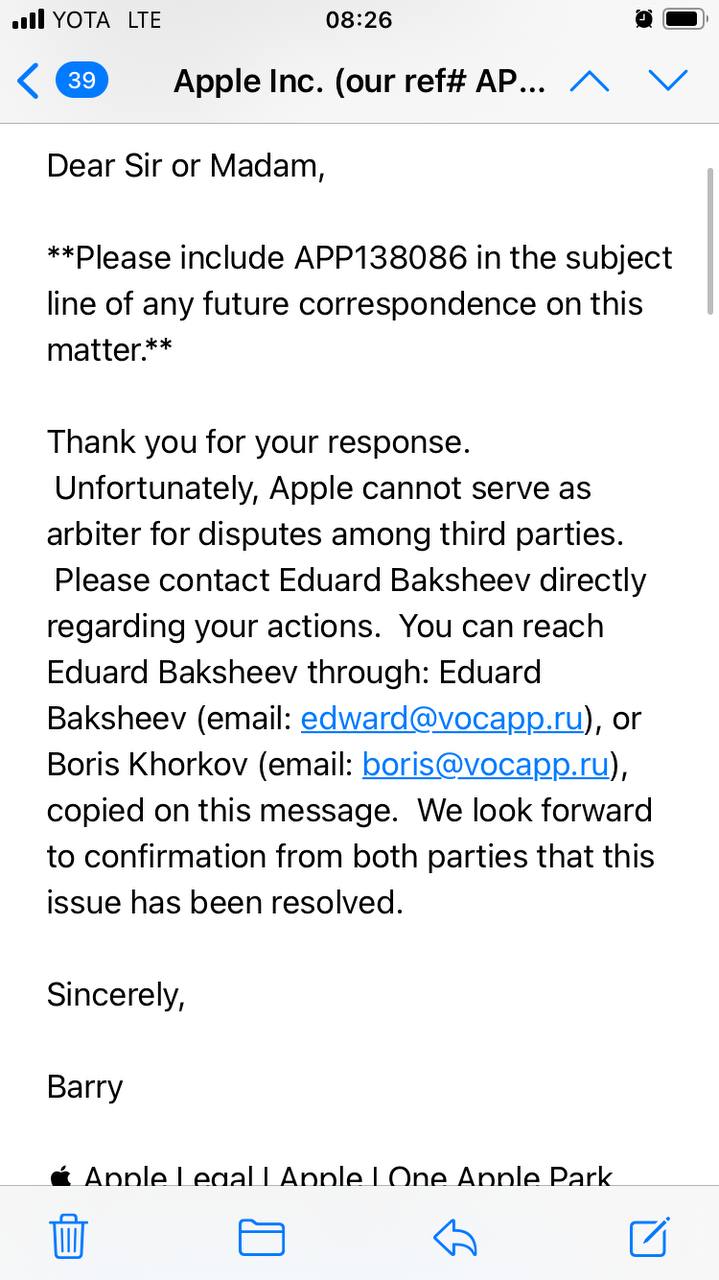Go to previous message with up arrow
719x1280 pixels.
coord(589,81)
